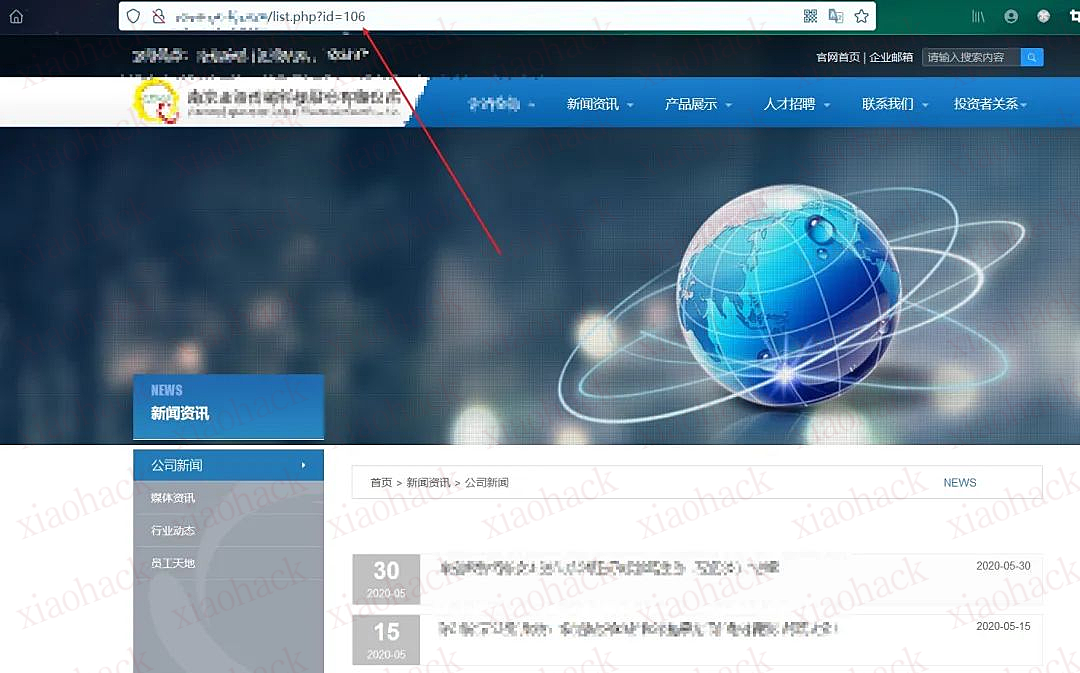Toggle the 公司新闻 sidebar item

(228, 464)
